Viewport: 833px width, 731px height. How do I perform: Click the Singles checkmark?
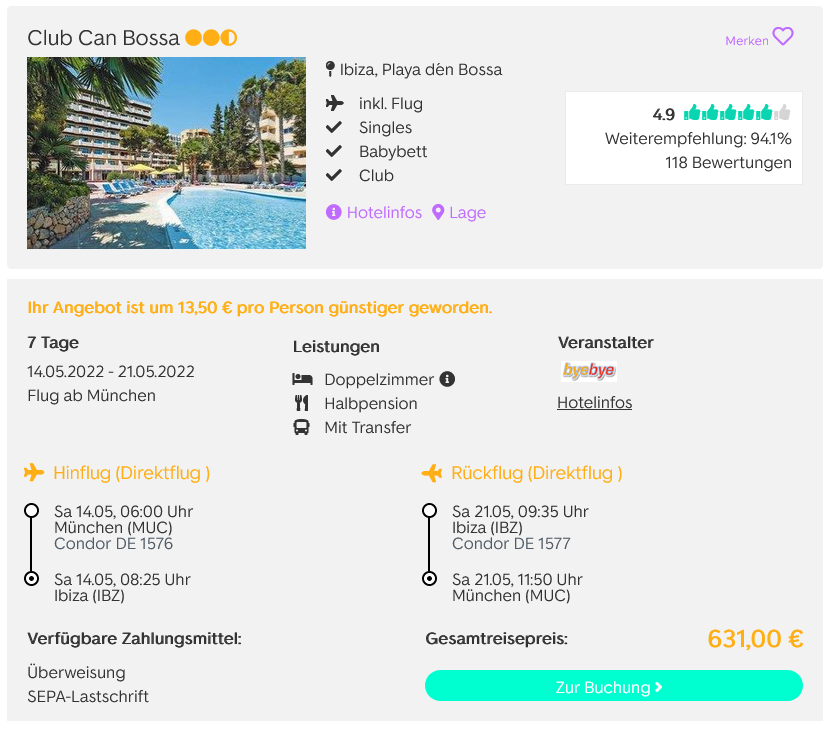[334, 127]
